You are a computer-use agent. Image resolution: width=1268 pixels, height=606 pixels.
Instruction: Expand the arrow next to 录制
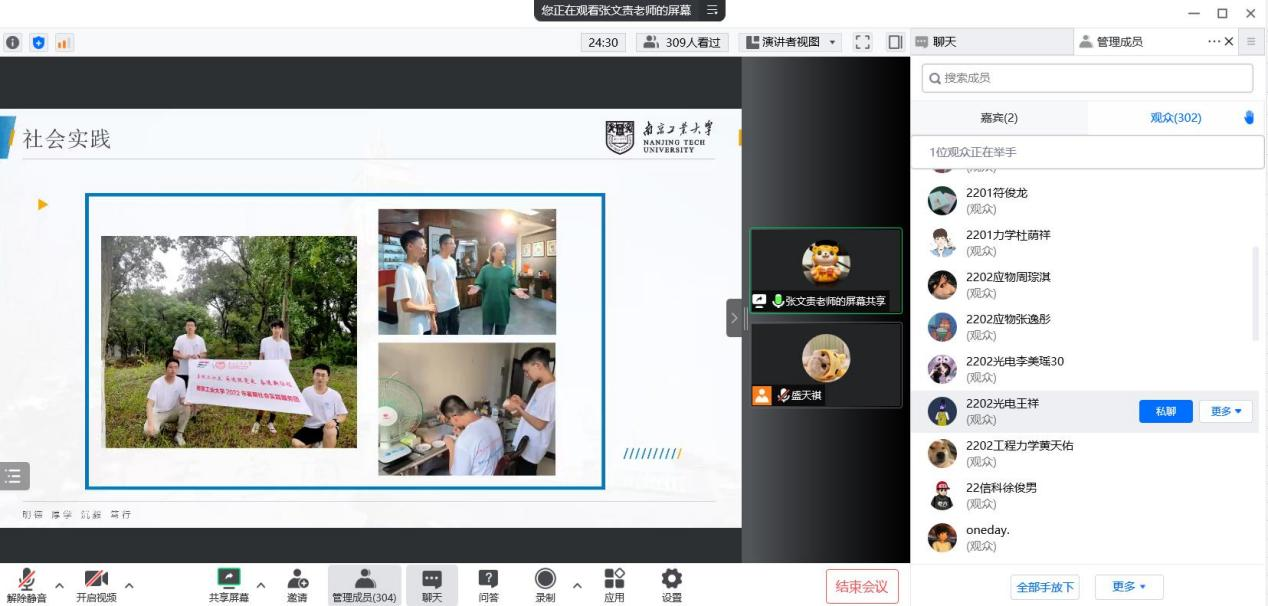(x=577, y=585)
